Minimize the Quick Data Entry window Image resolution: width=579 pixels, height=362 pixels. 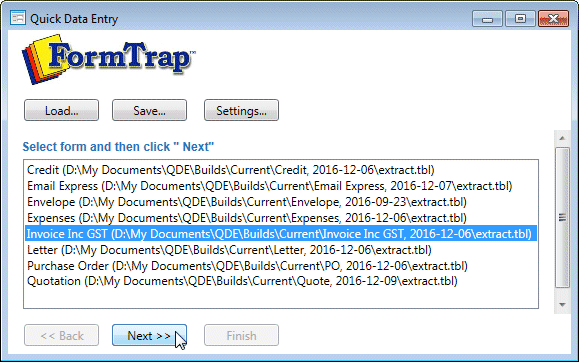(x=487, y=18)
